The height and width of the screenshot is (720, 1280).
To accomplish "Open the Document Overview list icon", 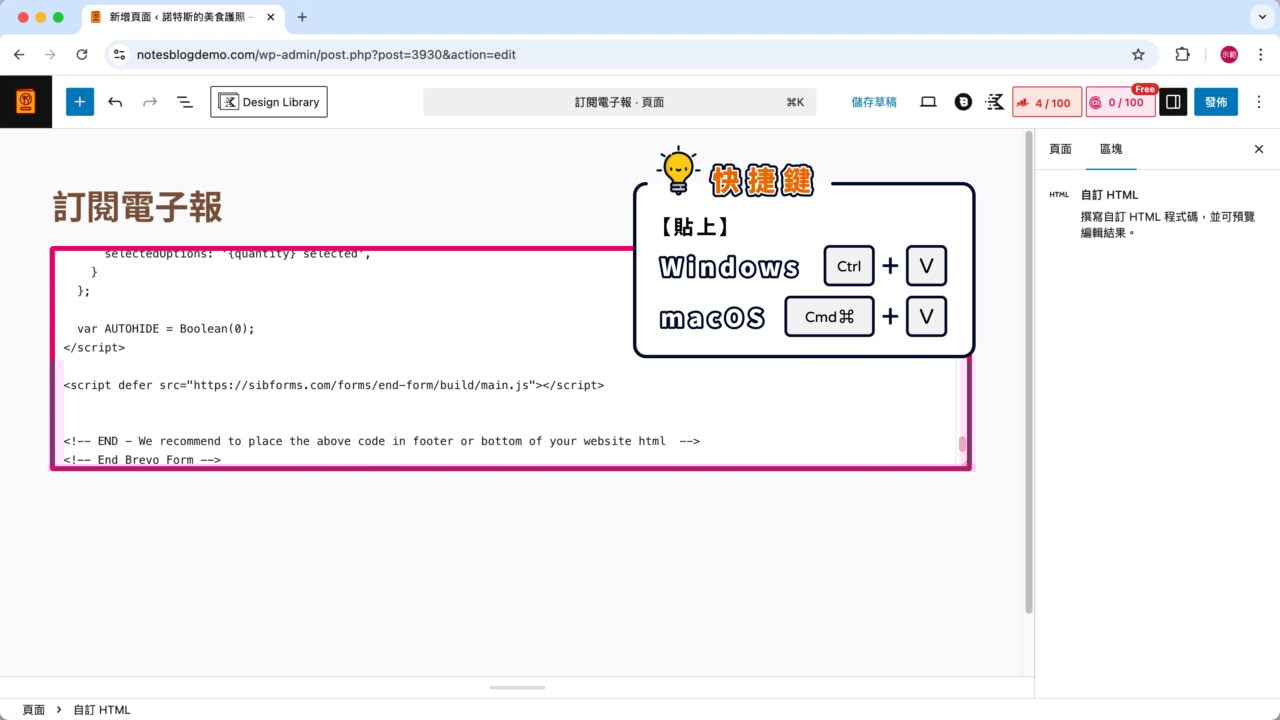I will pyautogui.click(x=184, y=101).
